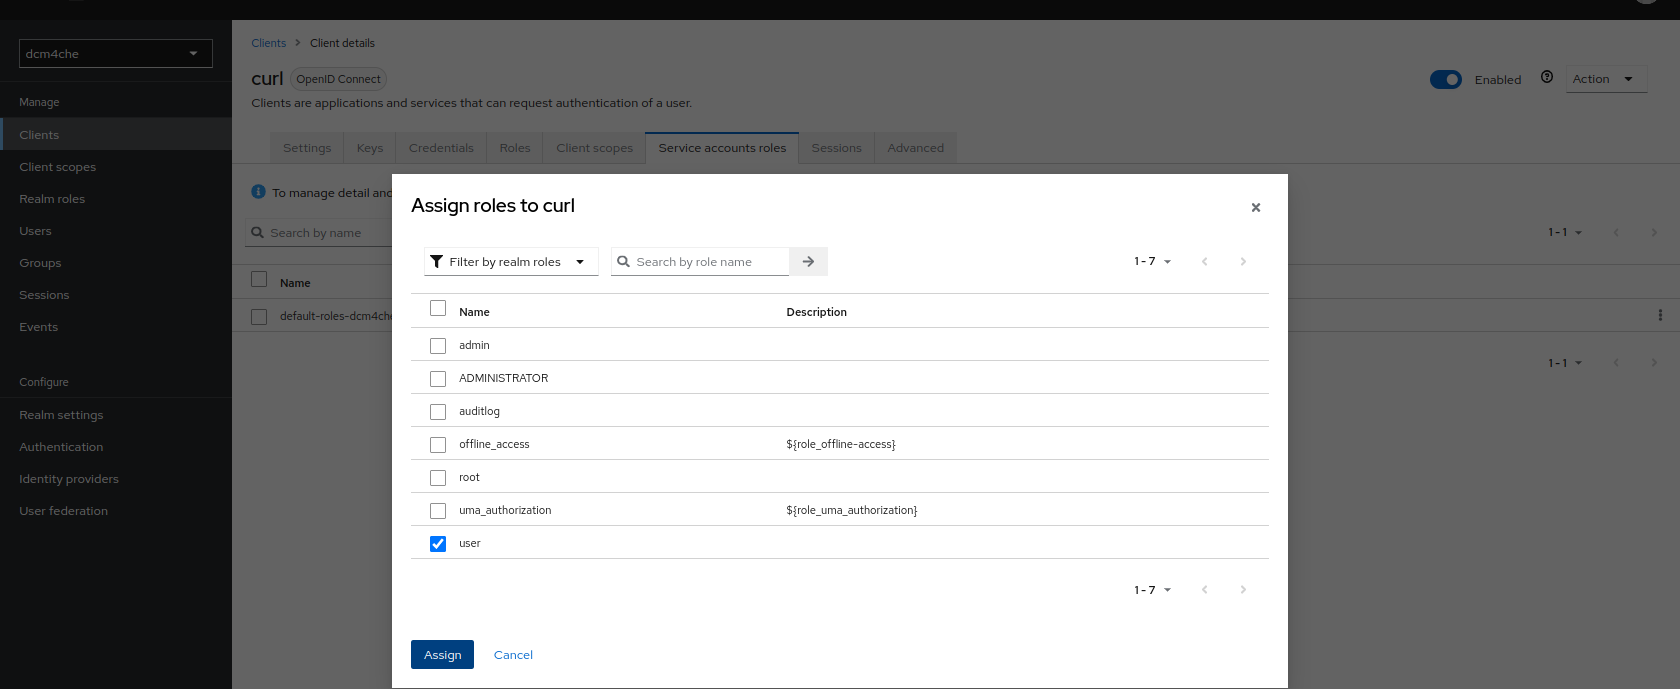The height and width of the screenshot is (689, 1680).
Task: Click the Assign button
Action: click(x=442, y=655)
